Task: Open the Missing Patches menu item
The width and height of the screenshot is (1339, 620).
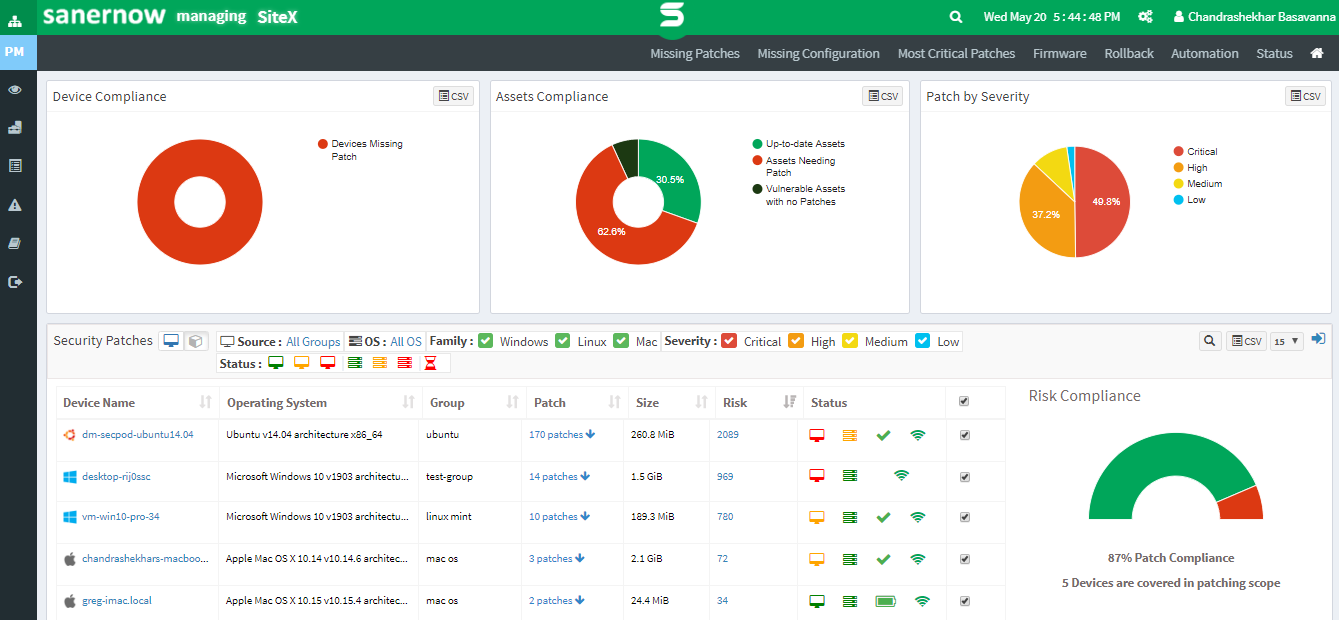Action: (x=695, y=53)
